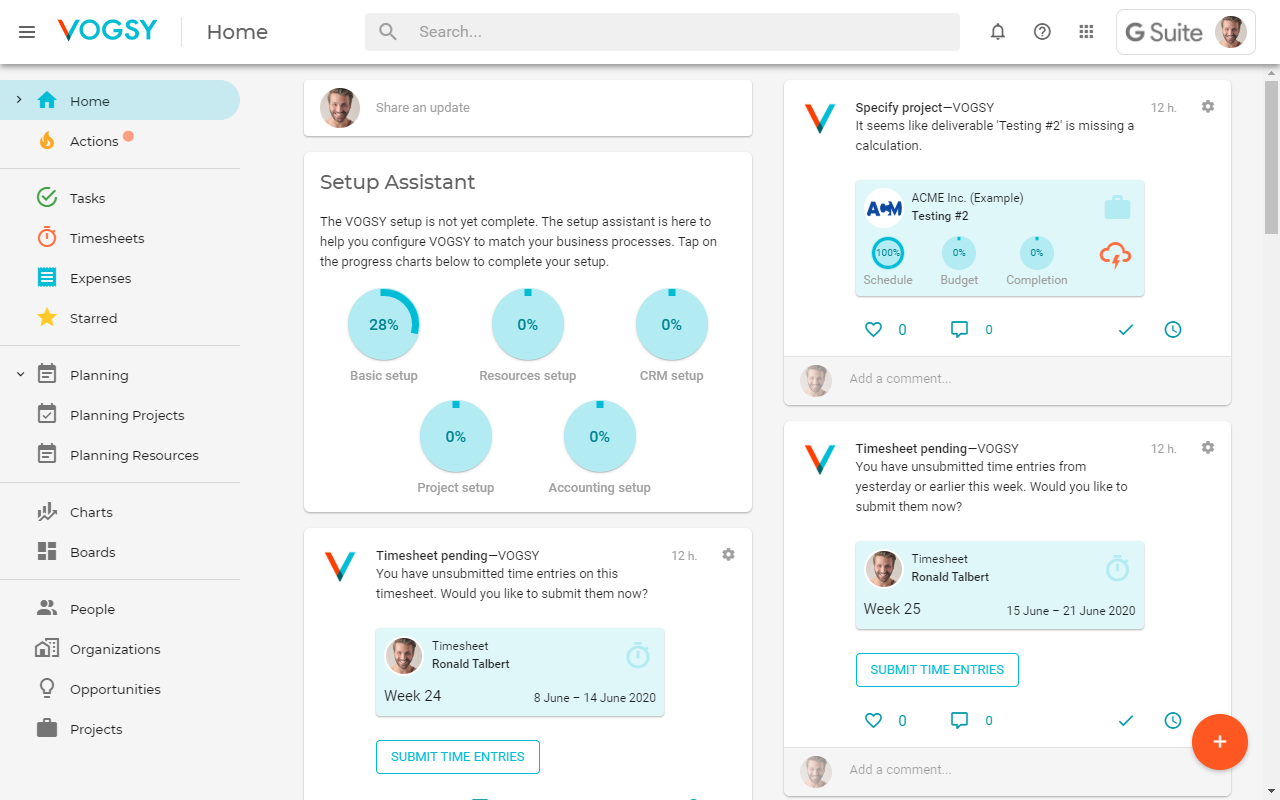Open Planning Resources
This screenshot has height=800, width=1280.
120,455
